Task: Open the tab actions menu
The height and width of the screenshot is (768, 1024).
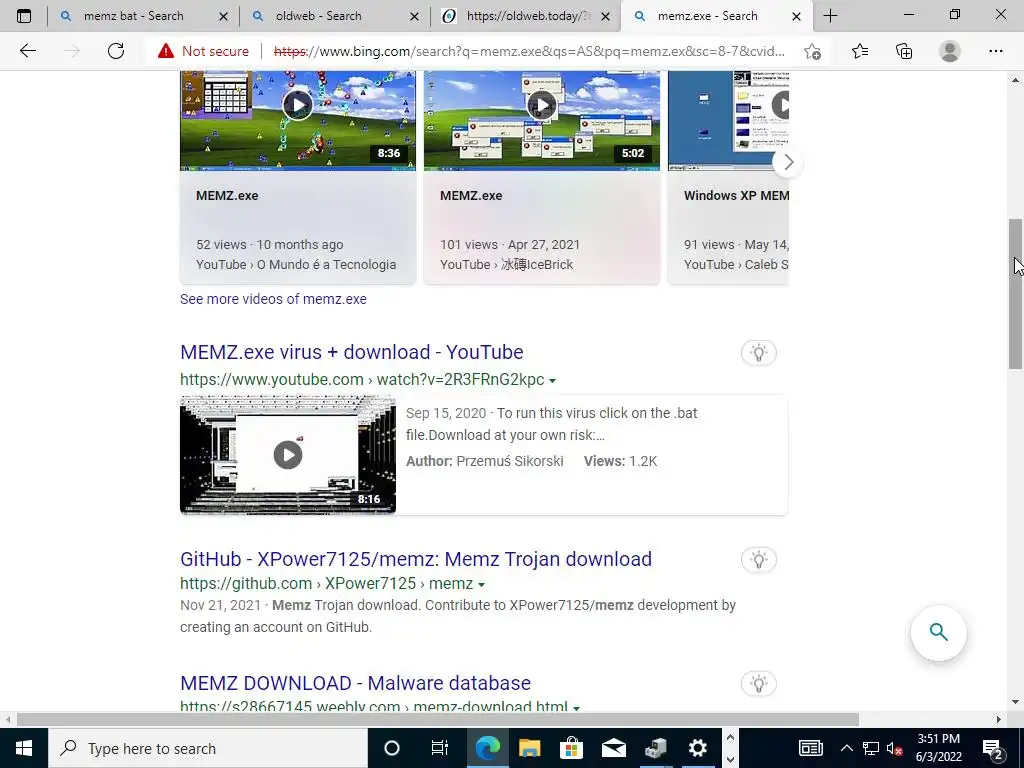Action: (24, 16)
